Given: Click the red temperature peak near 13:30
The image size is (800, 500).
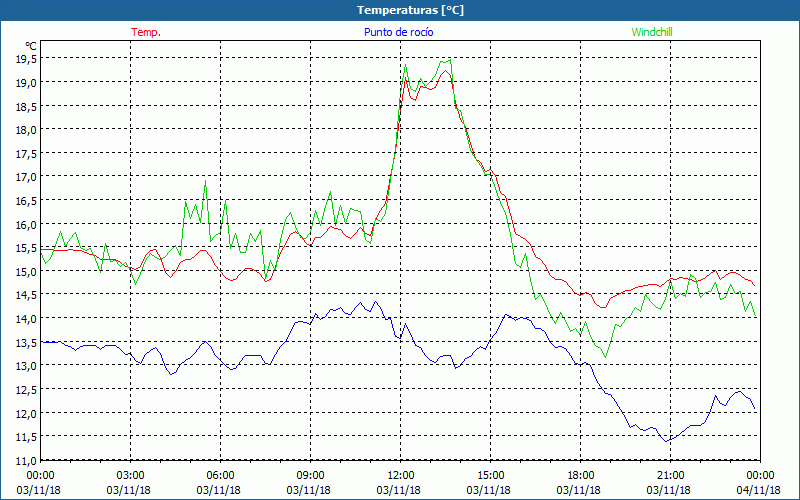Looking at the screenshot, I should (446, 71).
